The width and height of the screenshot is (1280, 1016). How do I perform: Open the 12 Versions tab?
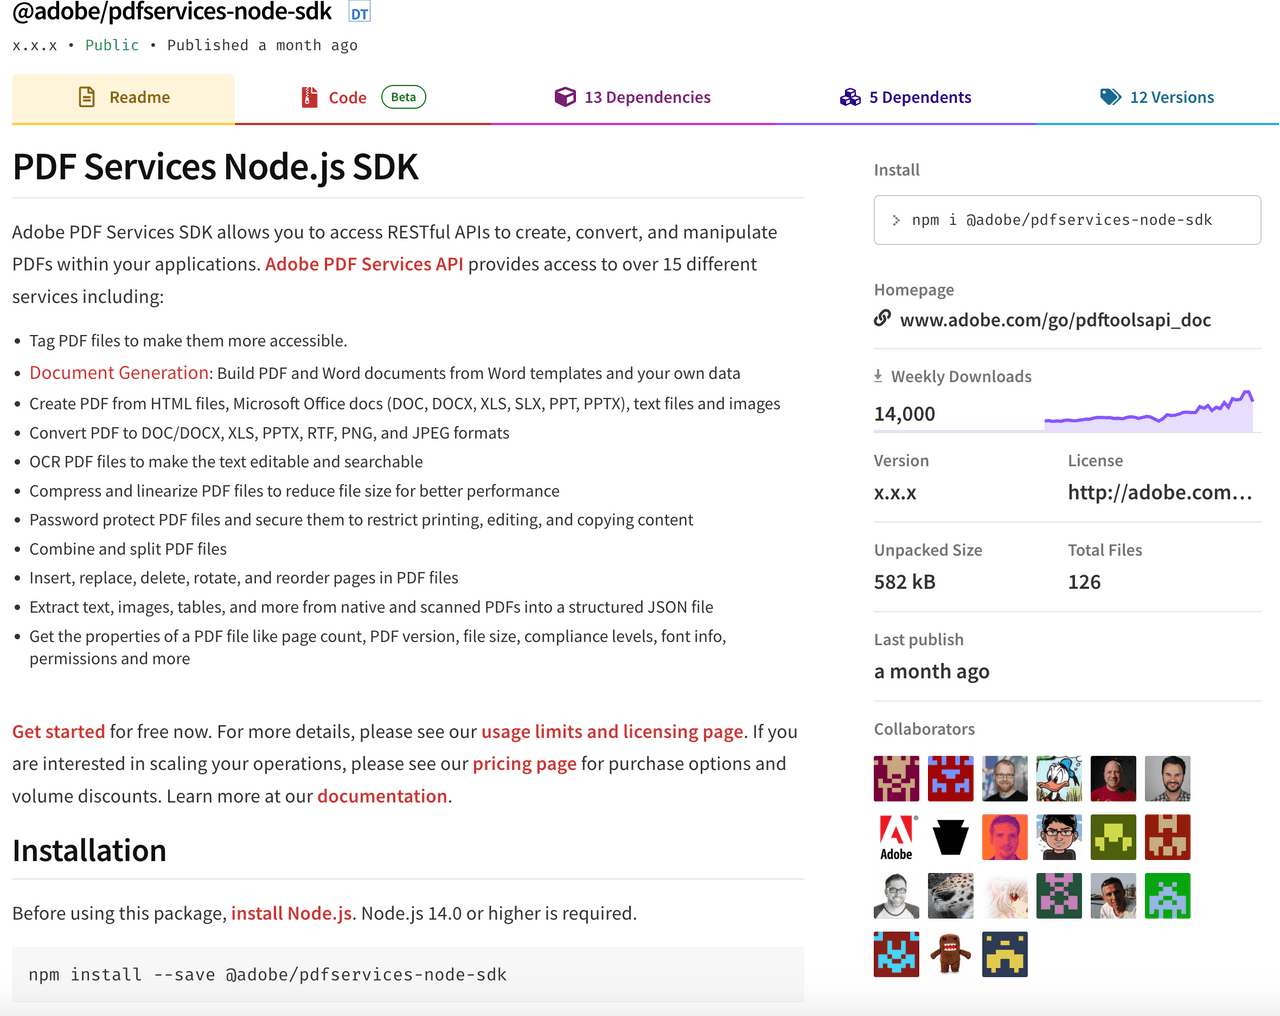click(1157, 98)
